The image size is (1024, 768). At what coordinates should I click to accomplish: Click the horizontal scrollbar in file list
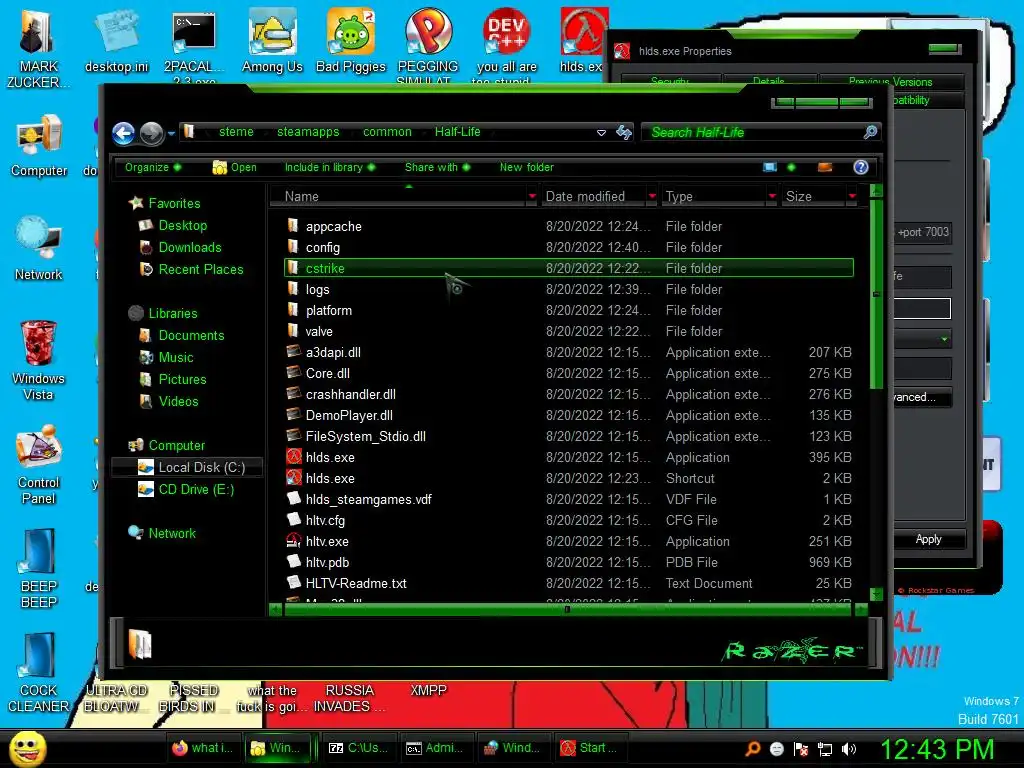[567, 609]
